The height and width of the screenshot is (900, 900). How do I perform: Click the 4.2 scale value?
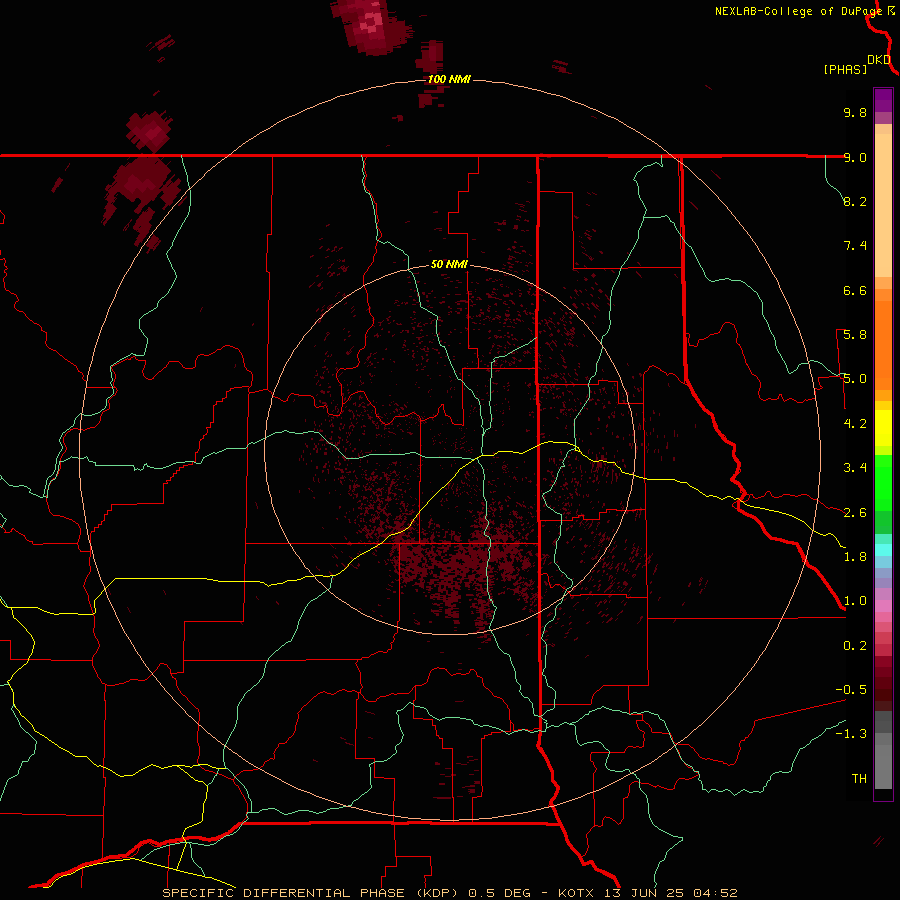855,424
